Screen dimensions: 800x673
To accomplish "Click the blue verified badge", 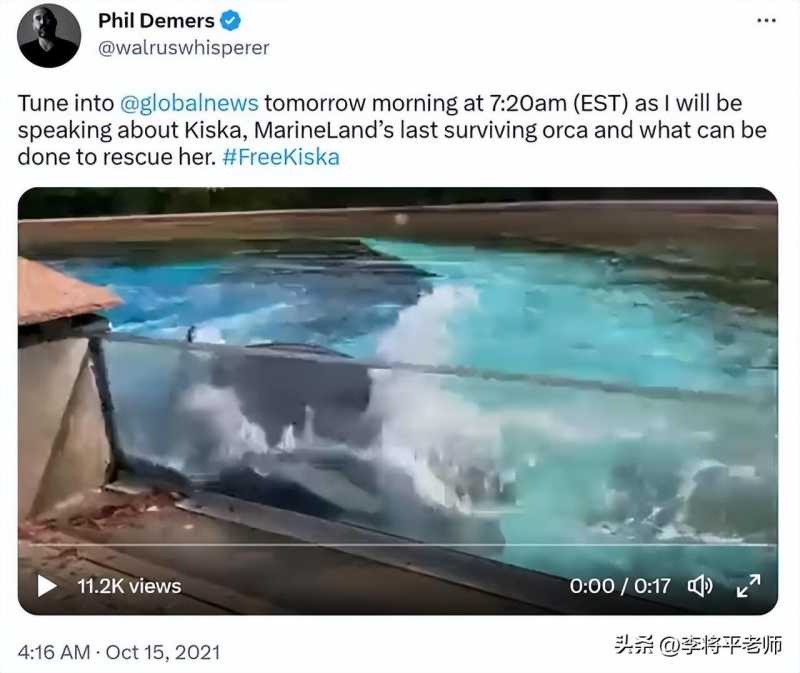I will click(x=230, y=21).
